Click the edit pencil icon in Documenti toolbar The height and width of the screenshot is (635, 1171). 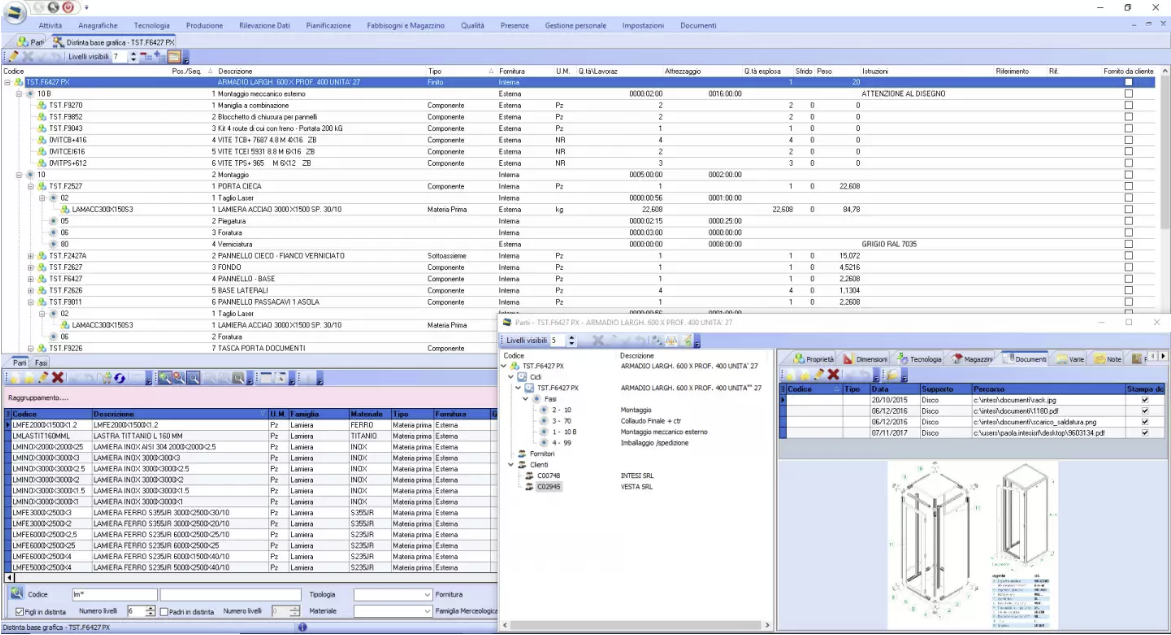point(819,374)
